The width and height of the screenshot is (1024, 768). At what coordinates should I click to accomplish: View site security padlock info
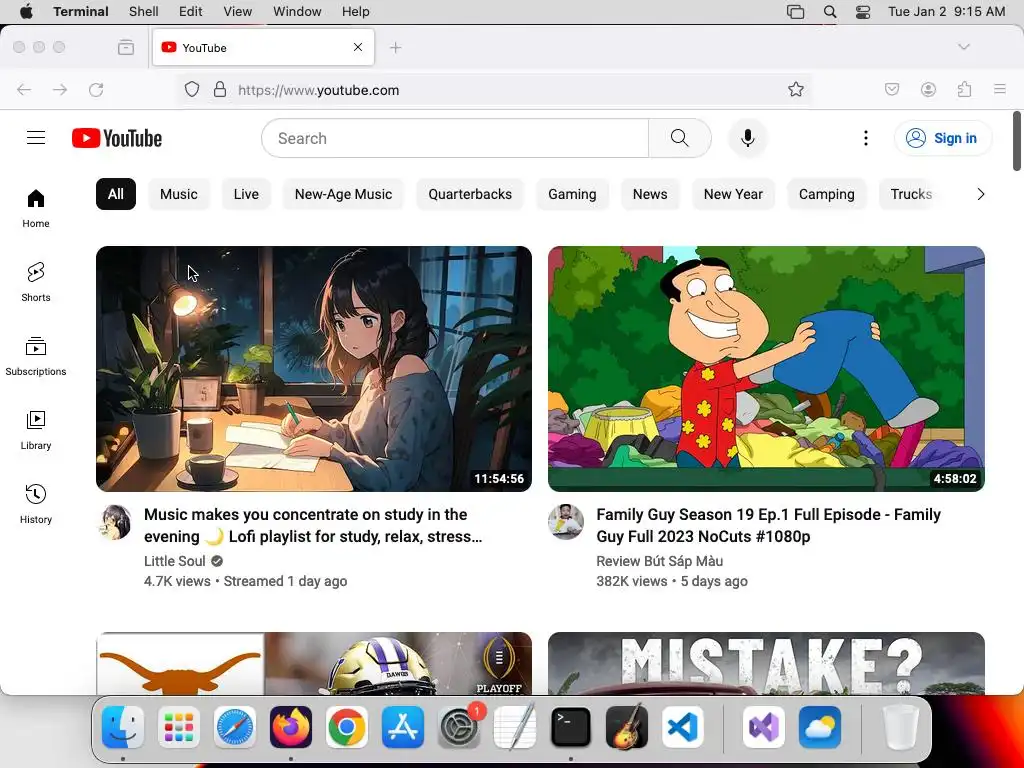click(x=220, y=89)
